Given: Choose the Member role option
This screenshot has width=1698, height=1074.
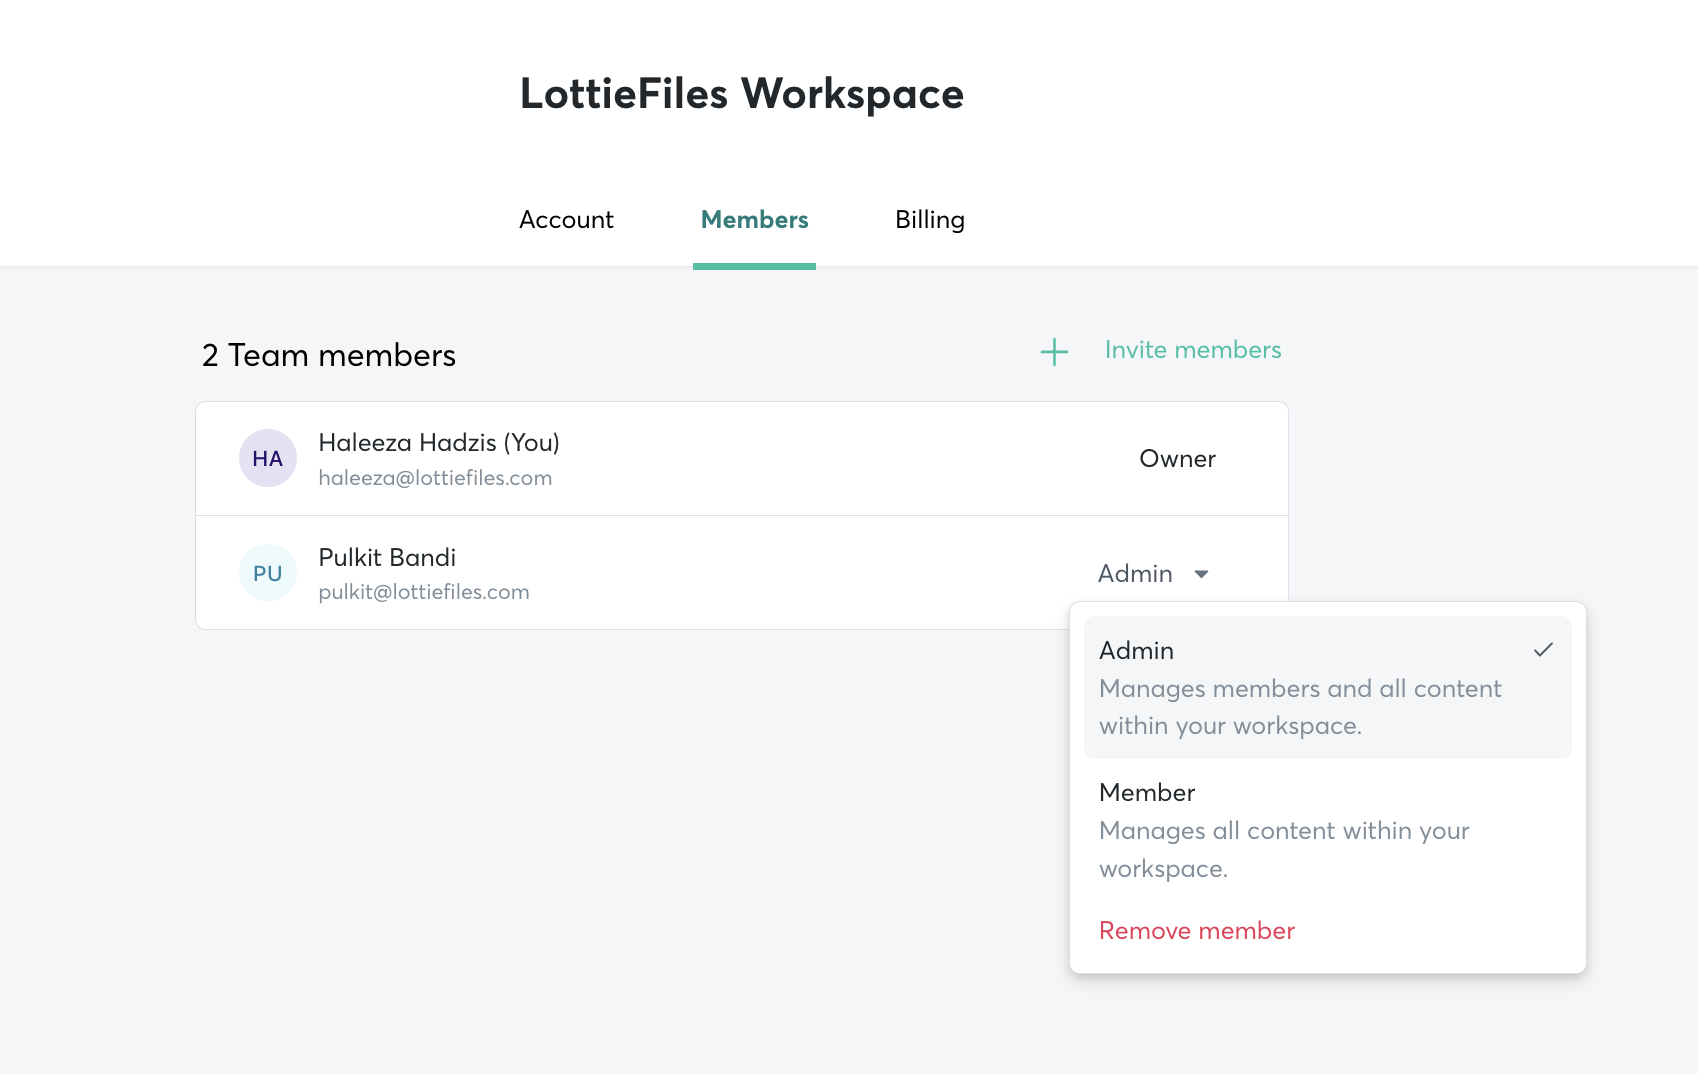Looking at the screenshot, I should click(1328, 830).
